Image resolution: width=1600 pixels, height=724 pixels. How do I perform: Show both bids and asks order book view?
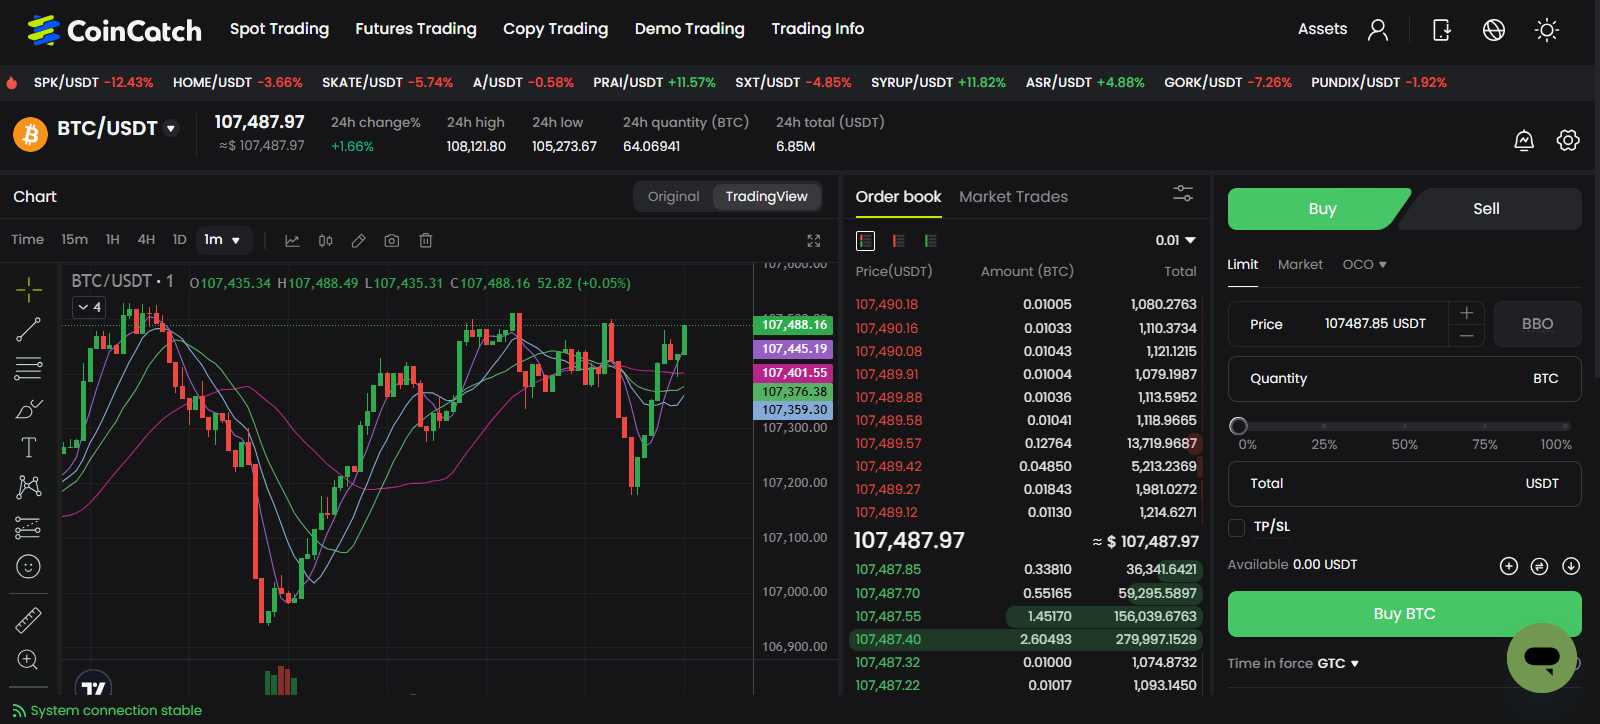(866, 241)
